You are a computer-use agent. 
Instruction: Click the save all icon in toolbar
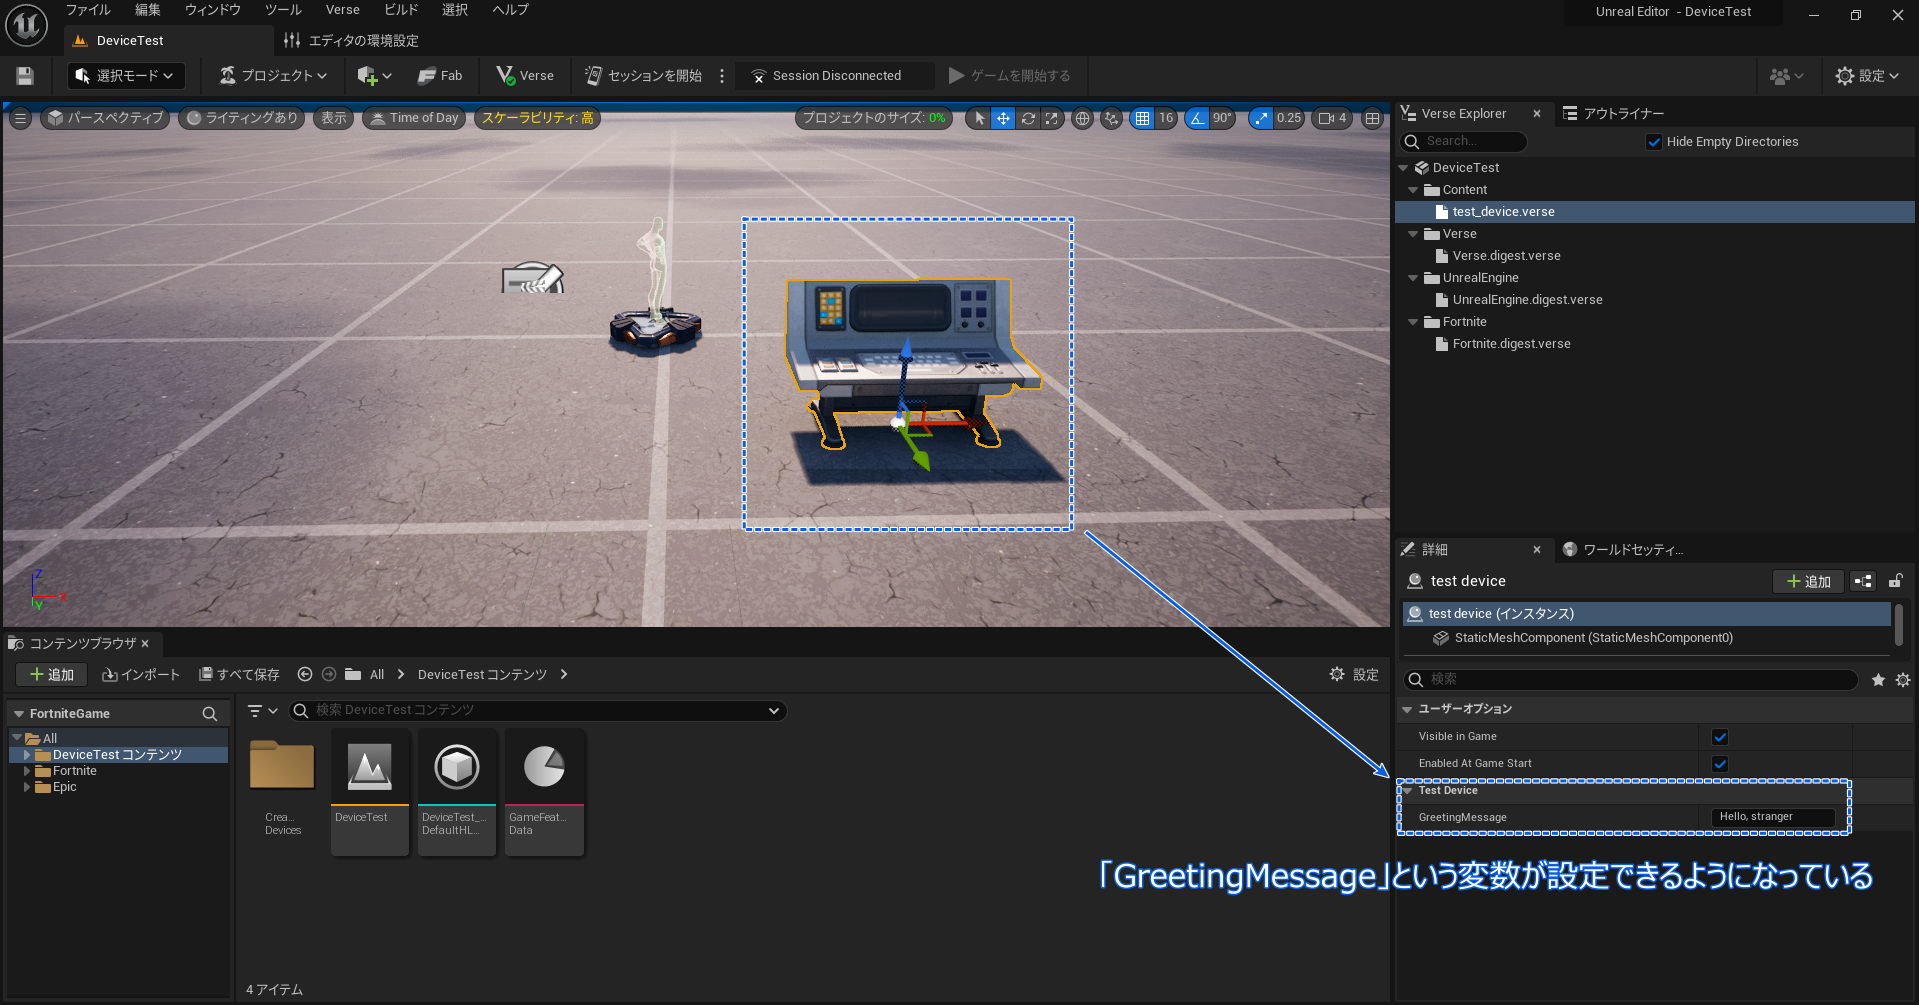click(23, 75)
